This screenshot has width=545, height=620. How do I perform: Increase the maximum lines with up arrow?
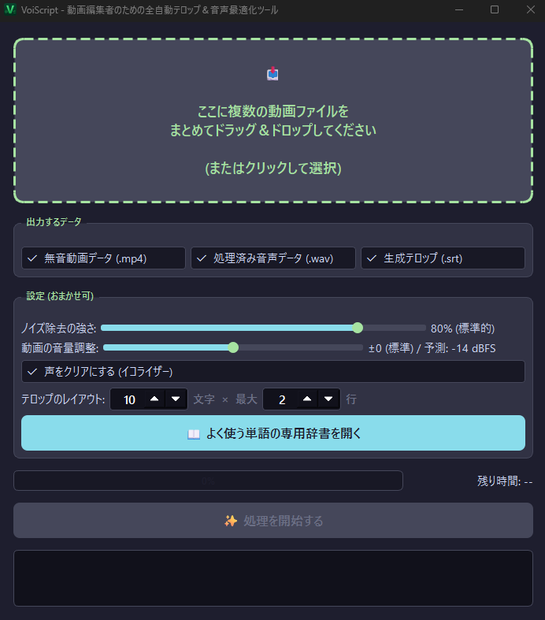pos(307,399)
